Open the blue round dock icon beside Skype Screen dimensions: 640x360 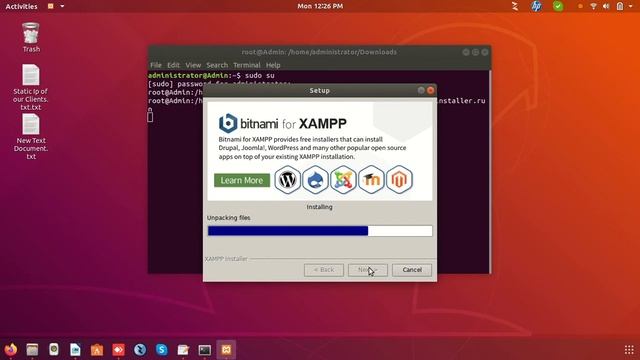[140, 350]
